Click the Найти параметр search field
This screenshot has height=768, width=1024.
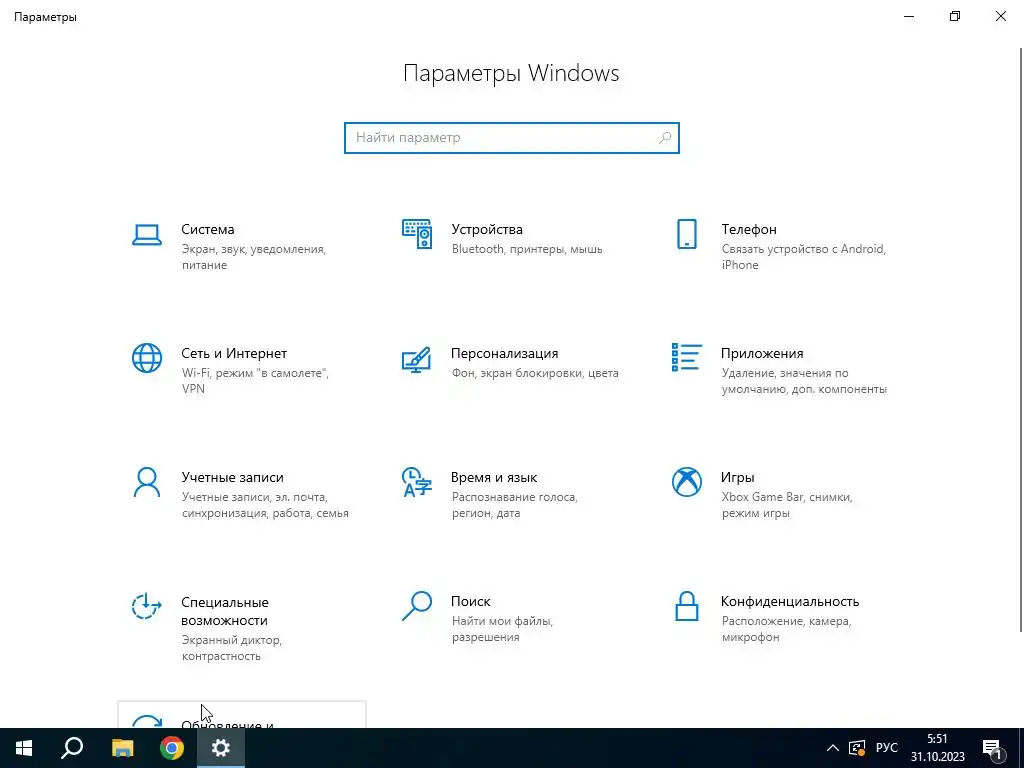click(x=512, y=138)
